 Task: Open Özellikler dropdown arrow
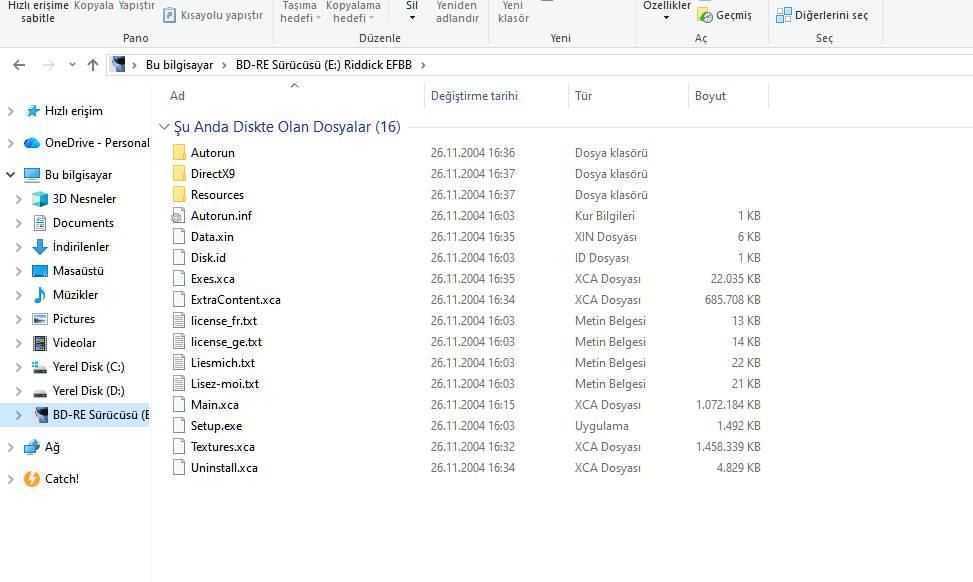tap(666, 18)
